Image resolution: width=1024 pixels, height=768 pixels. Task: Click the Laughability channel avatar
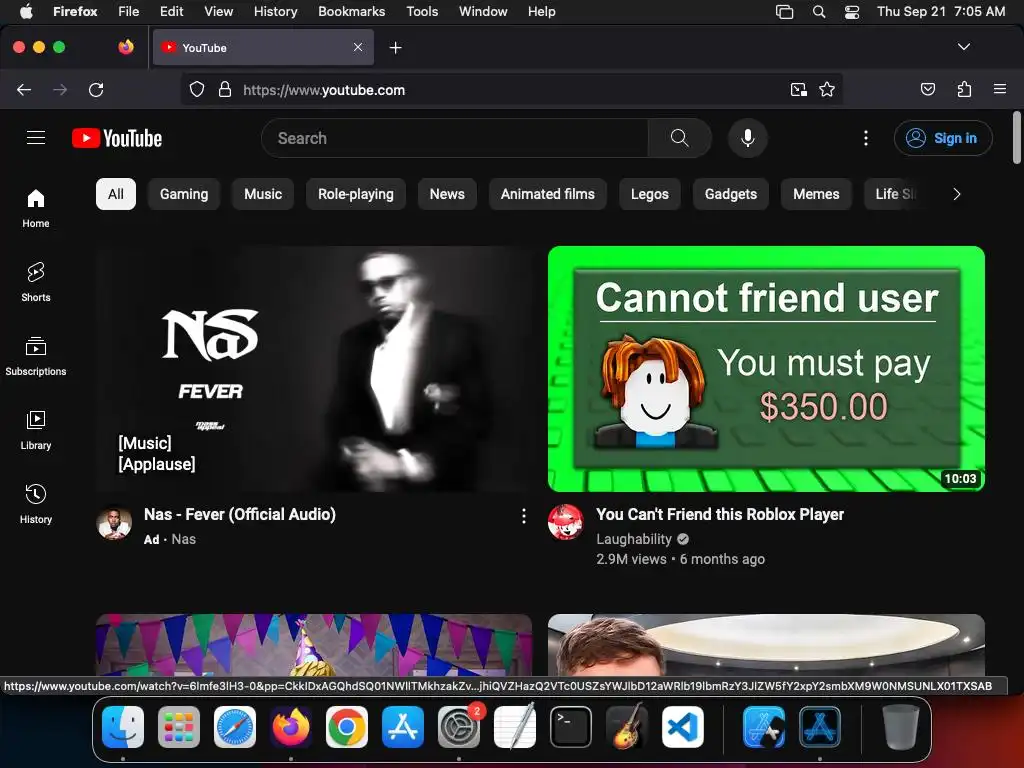(566, 523)
